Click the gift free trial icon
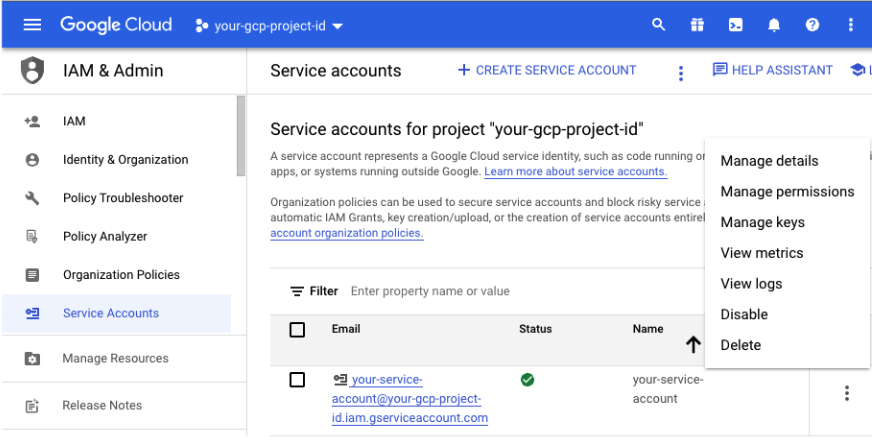Viewport: 872px width, 447px height. pyautogui.click(x=697, y=25)
